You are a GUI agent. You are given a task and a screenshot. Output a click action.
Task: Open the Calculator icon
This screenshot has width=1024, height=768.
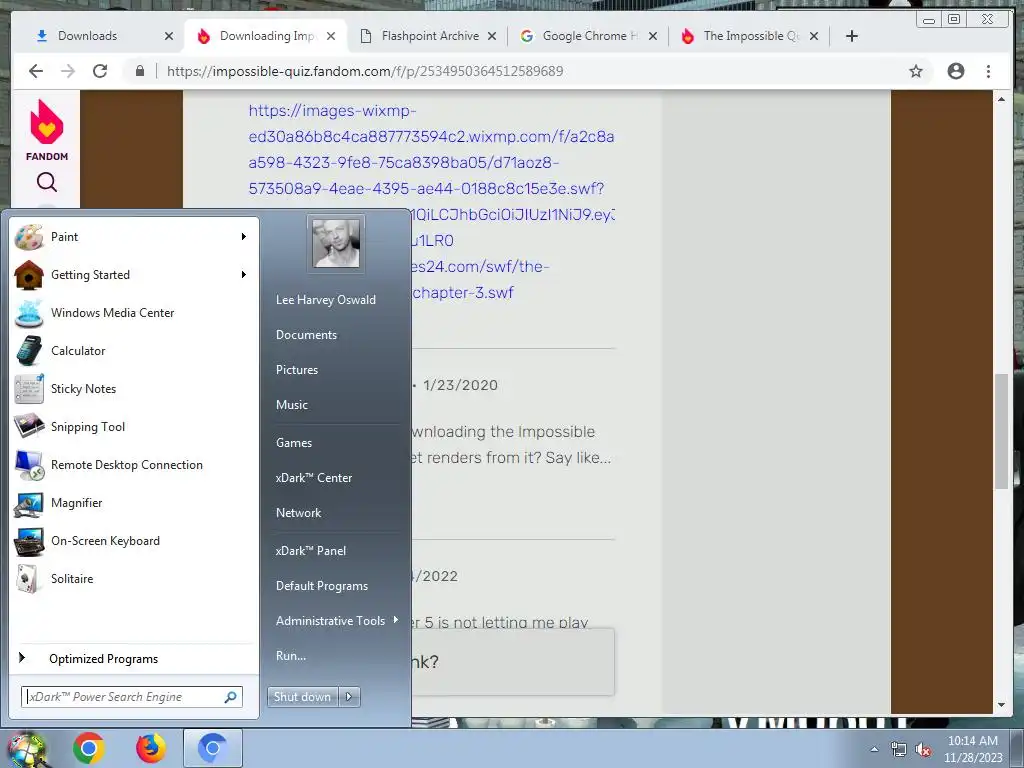29,351
